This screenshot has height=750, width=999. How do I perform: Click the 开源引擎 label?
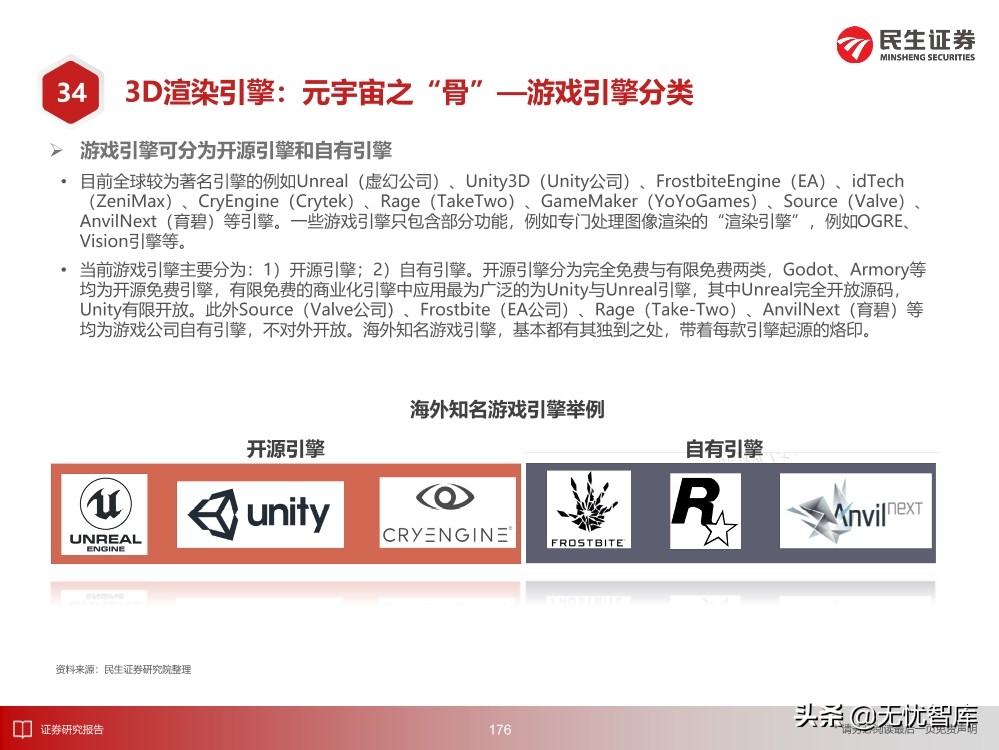coord(286,449)
